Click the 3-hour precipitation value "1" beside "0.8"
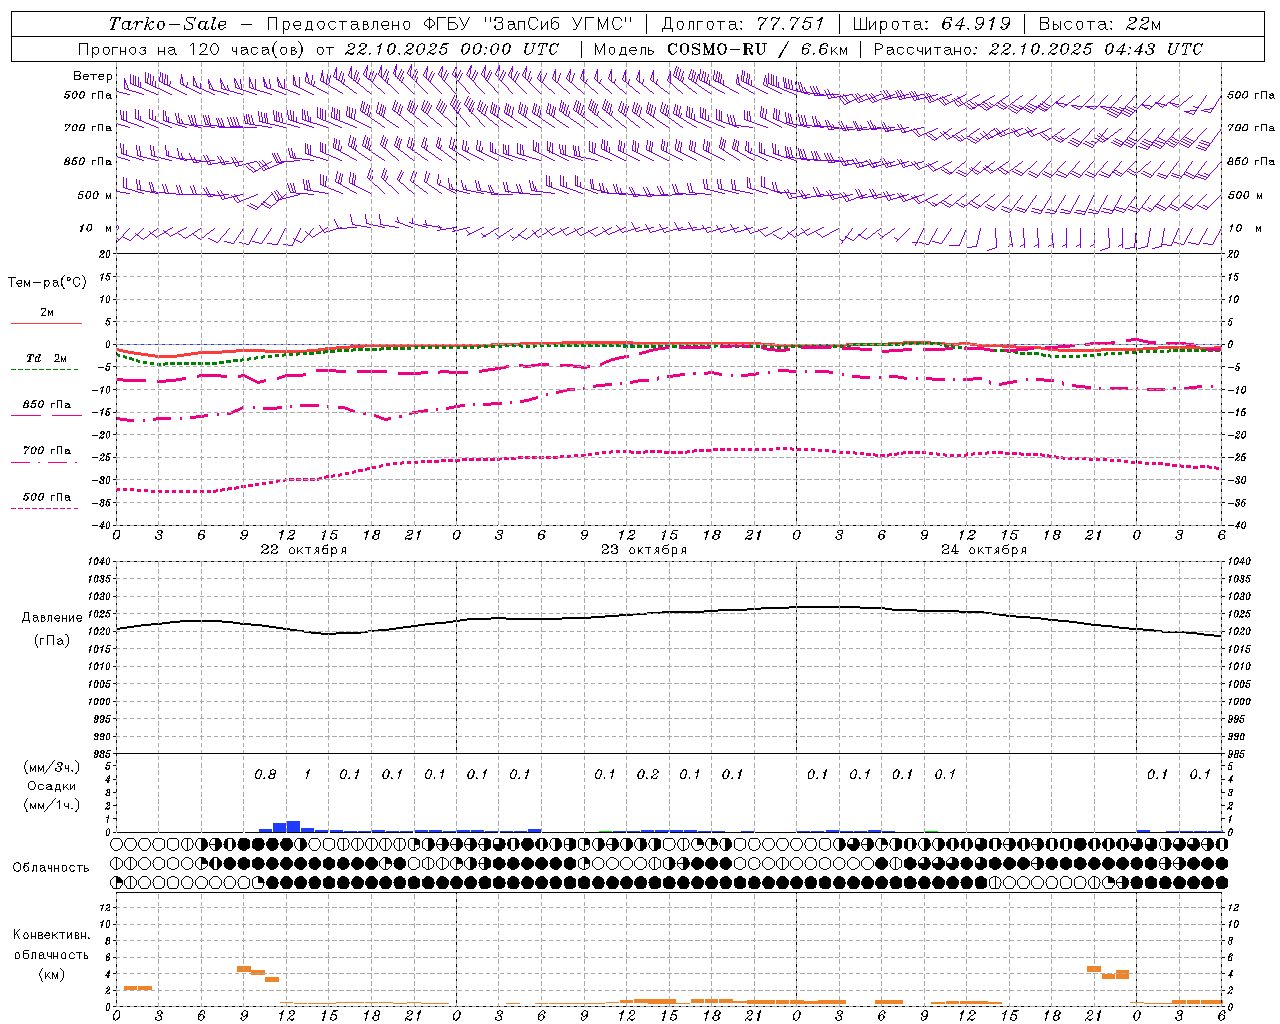This screenshot has height=1024, width=1280. point(307,775)
